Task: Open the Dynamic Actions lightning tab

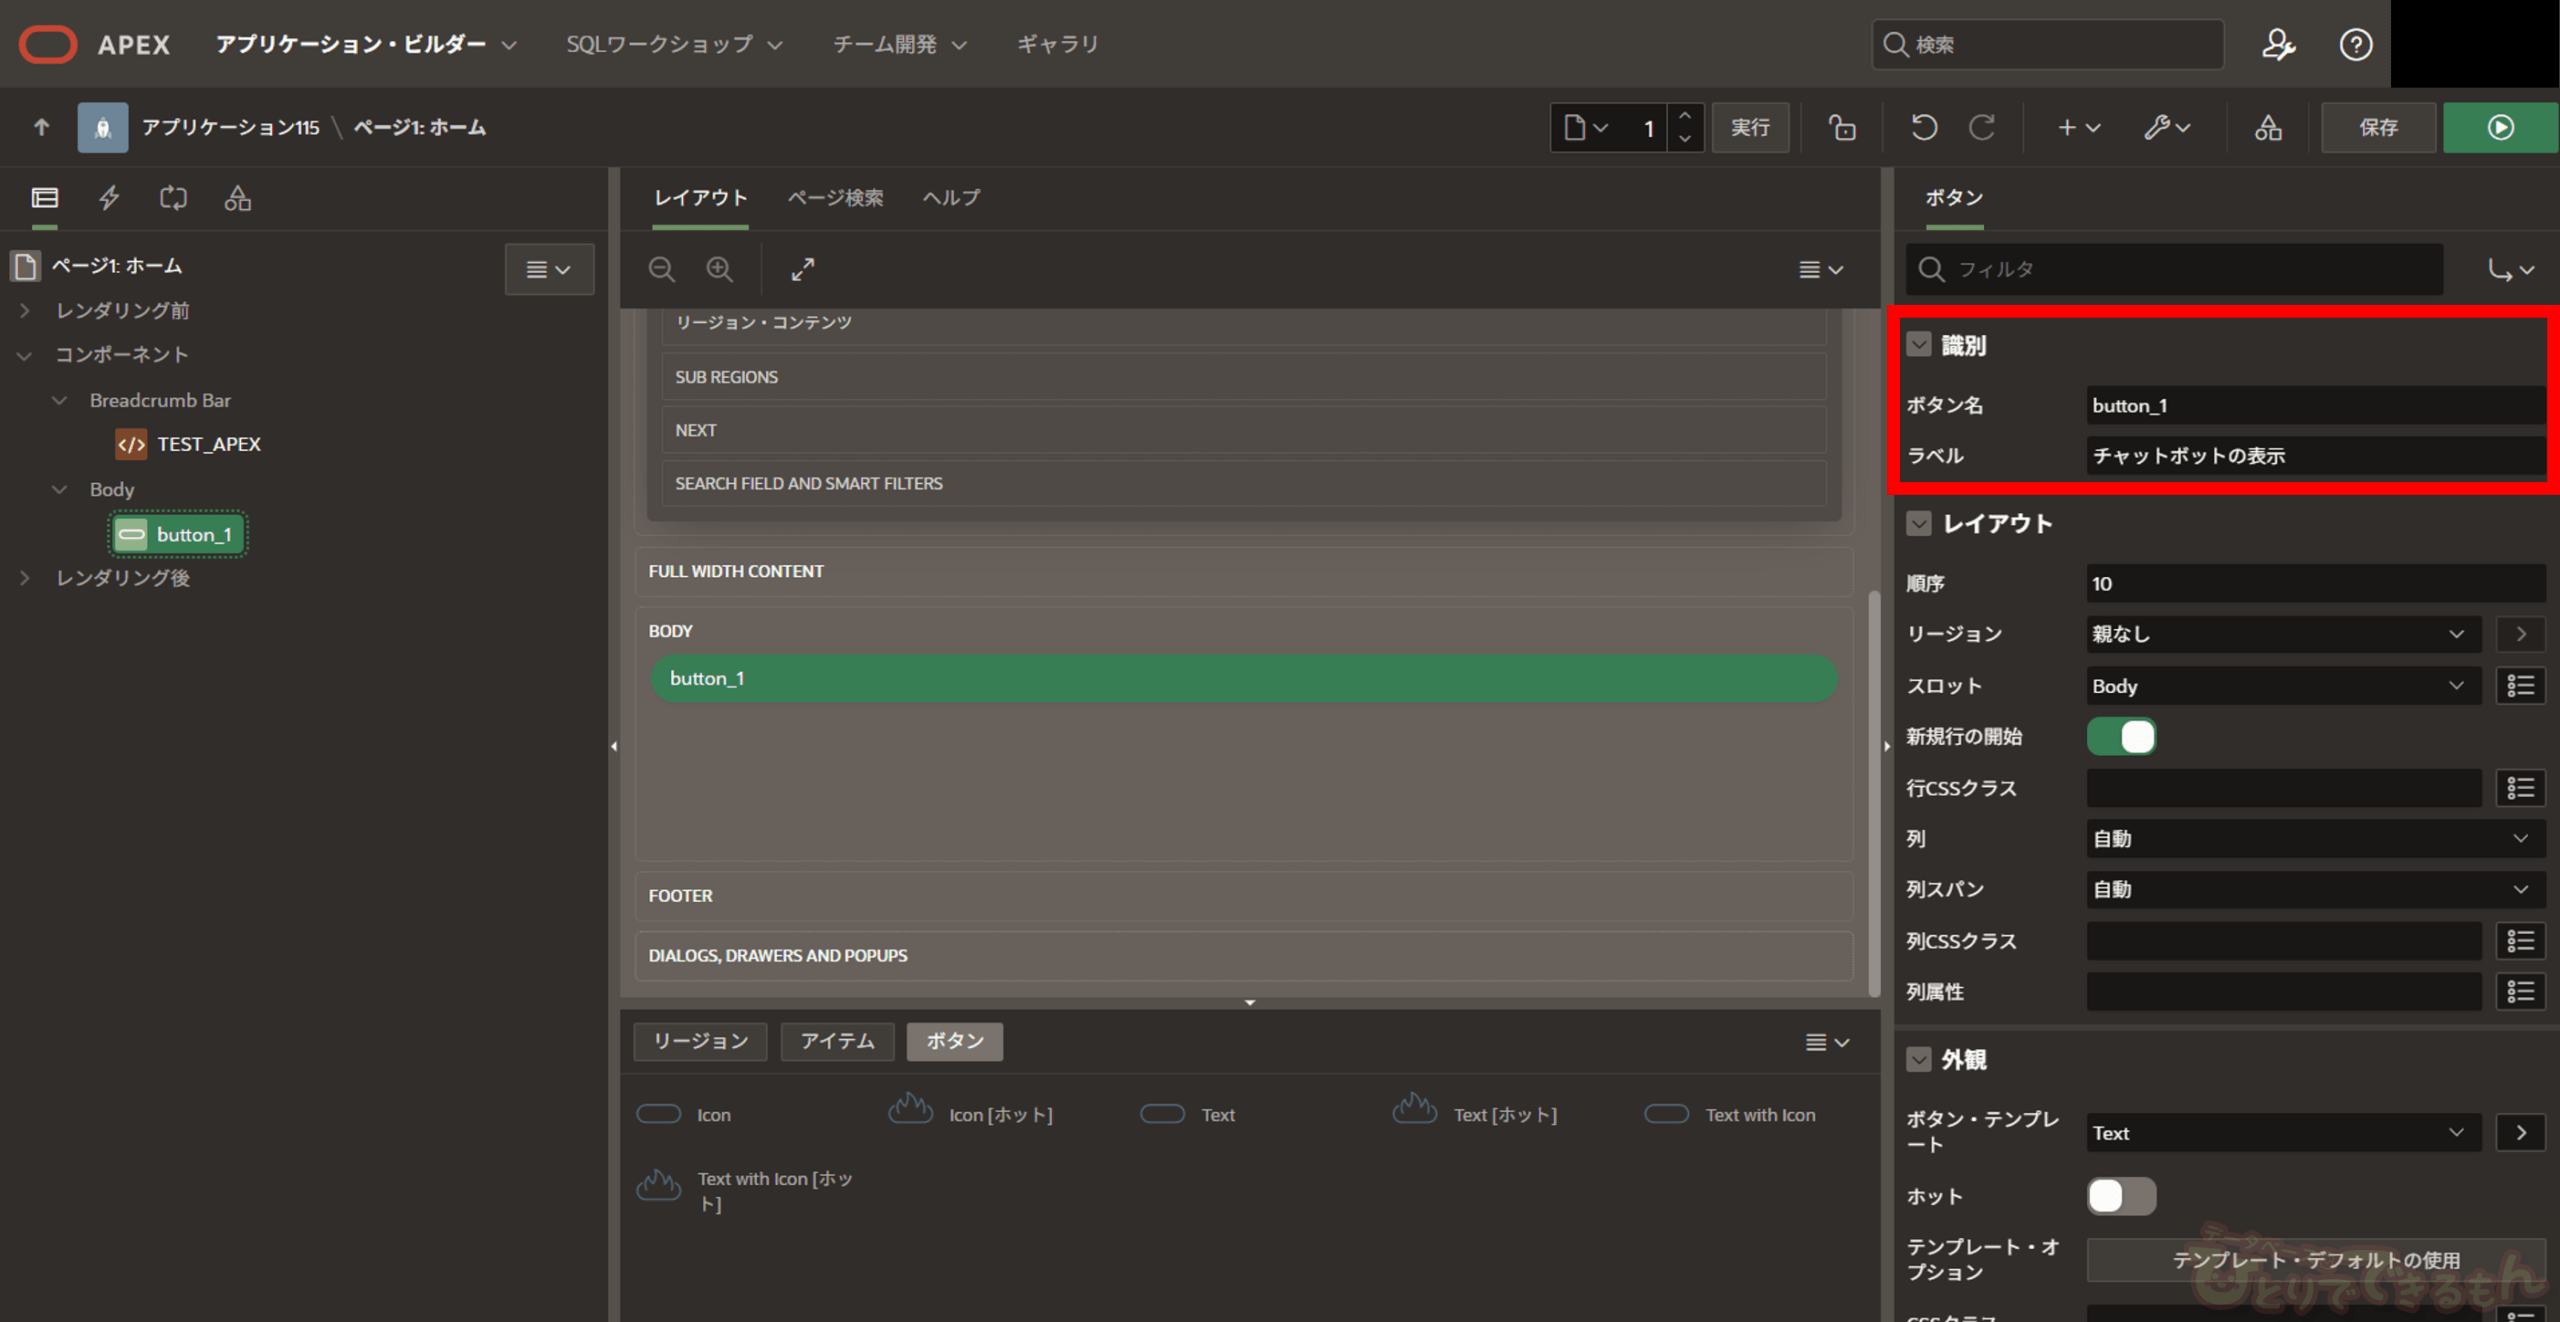Action: pyautogui.click(x=109, y=197)
